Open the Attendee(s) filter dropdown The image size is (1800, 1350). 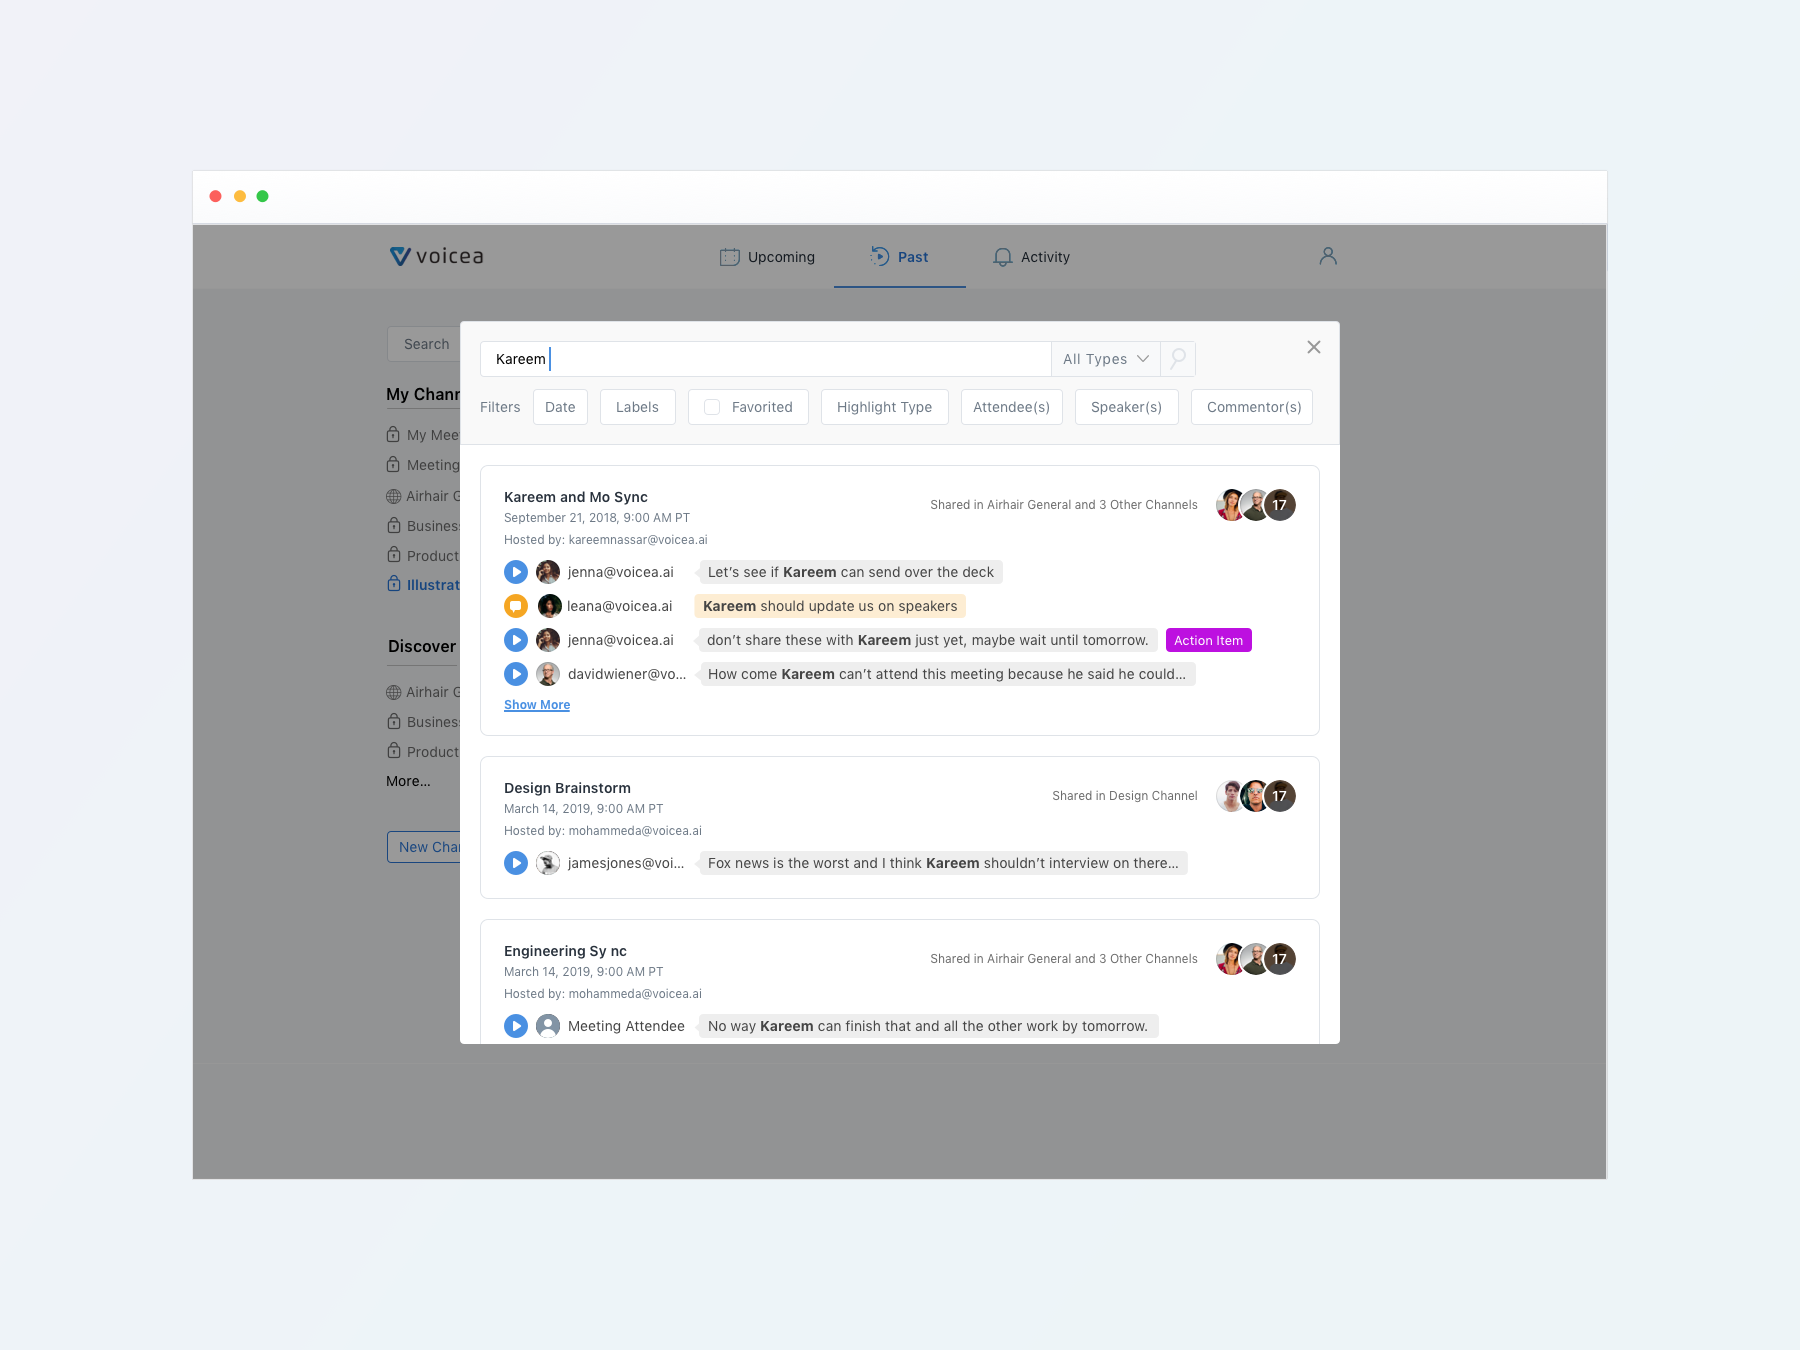pyautogui.click(x=1011, y=407)
